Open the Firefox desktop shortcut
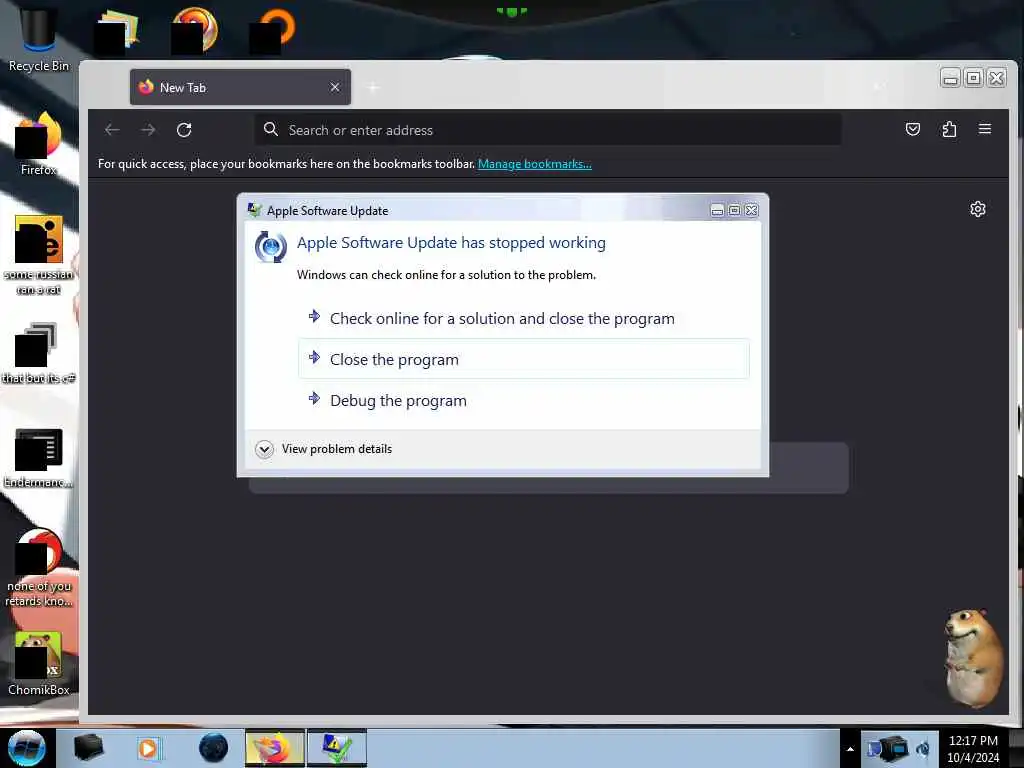Screen dimensions: 1024x768 click(38, 144)
